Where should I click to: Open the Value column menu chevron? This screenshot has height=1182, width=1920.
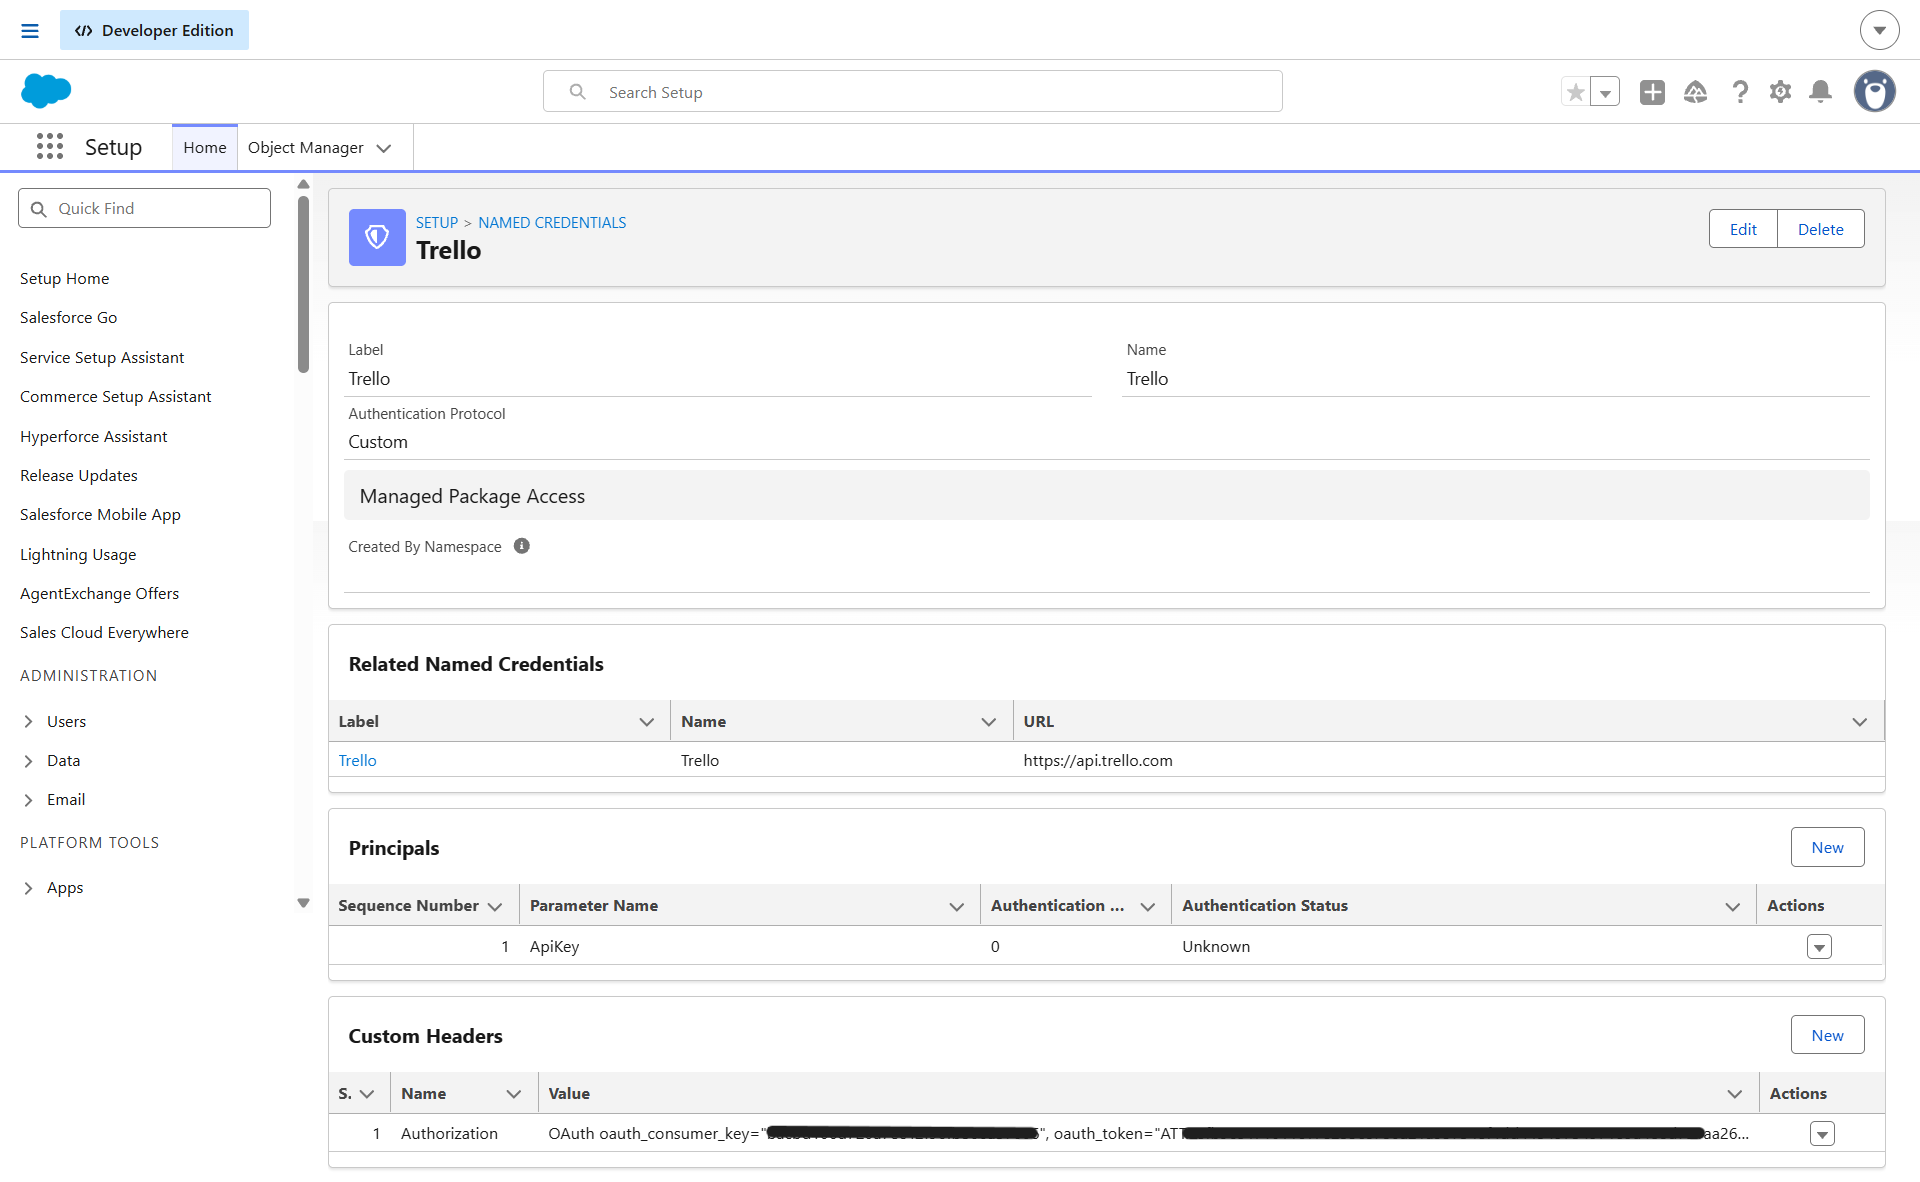pos(1735,1094)
